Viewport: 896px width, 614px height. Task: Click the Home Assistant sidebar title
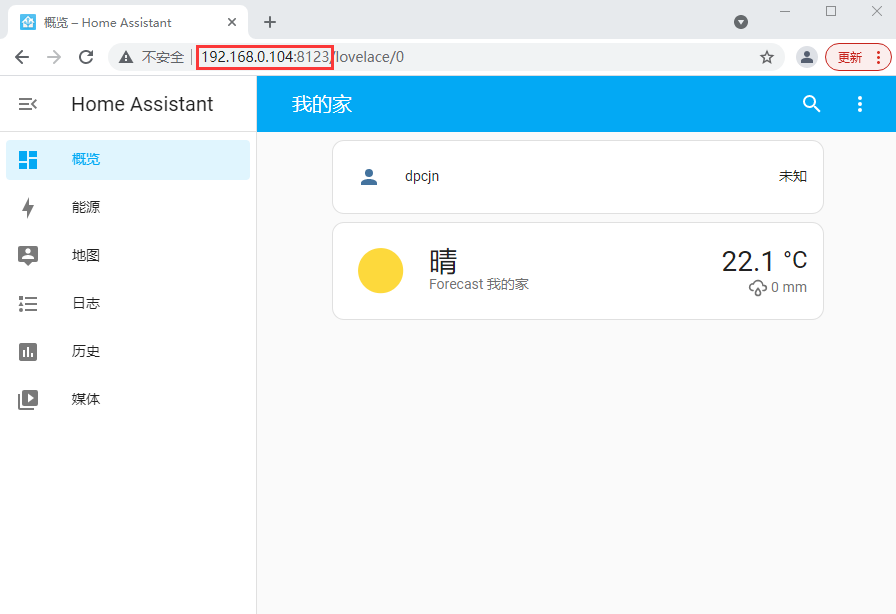point(142,104)
